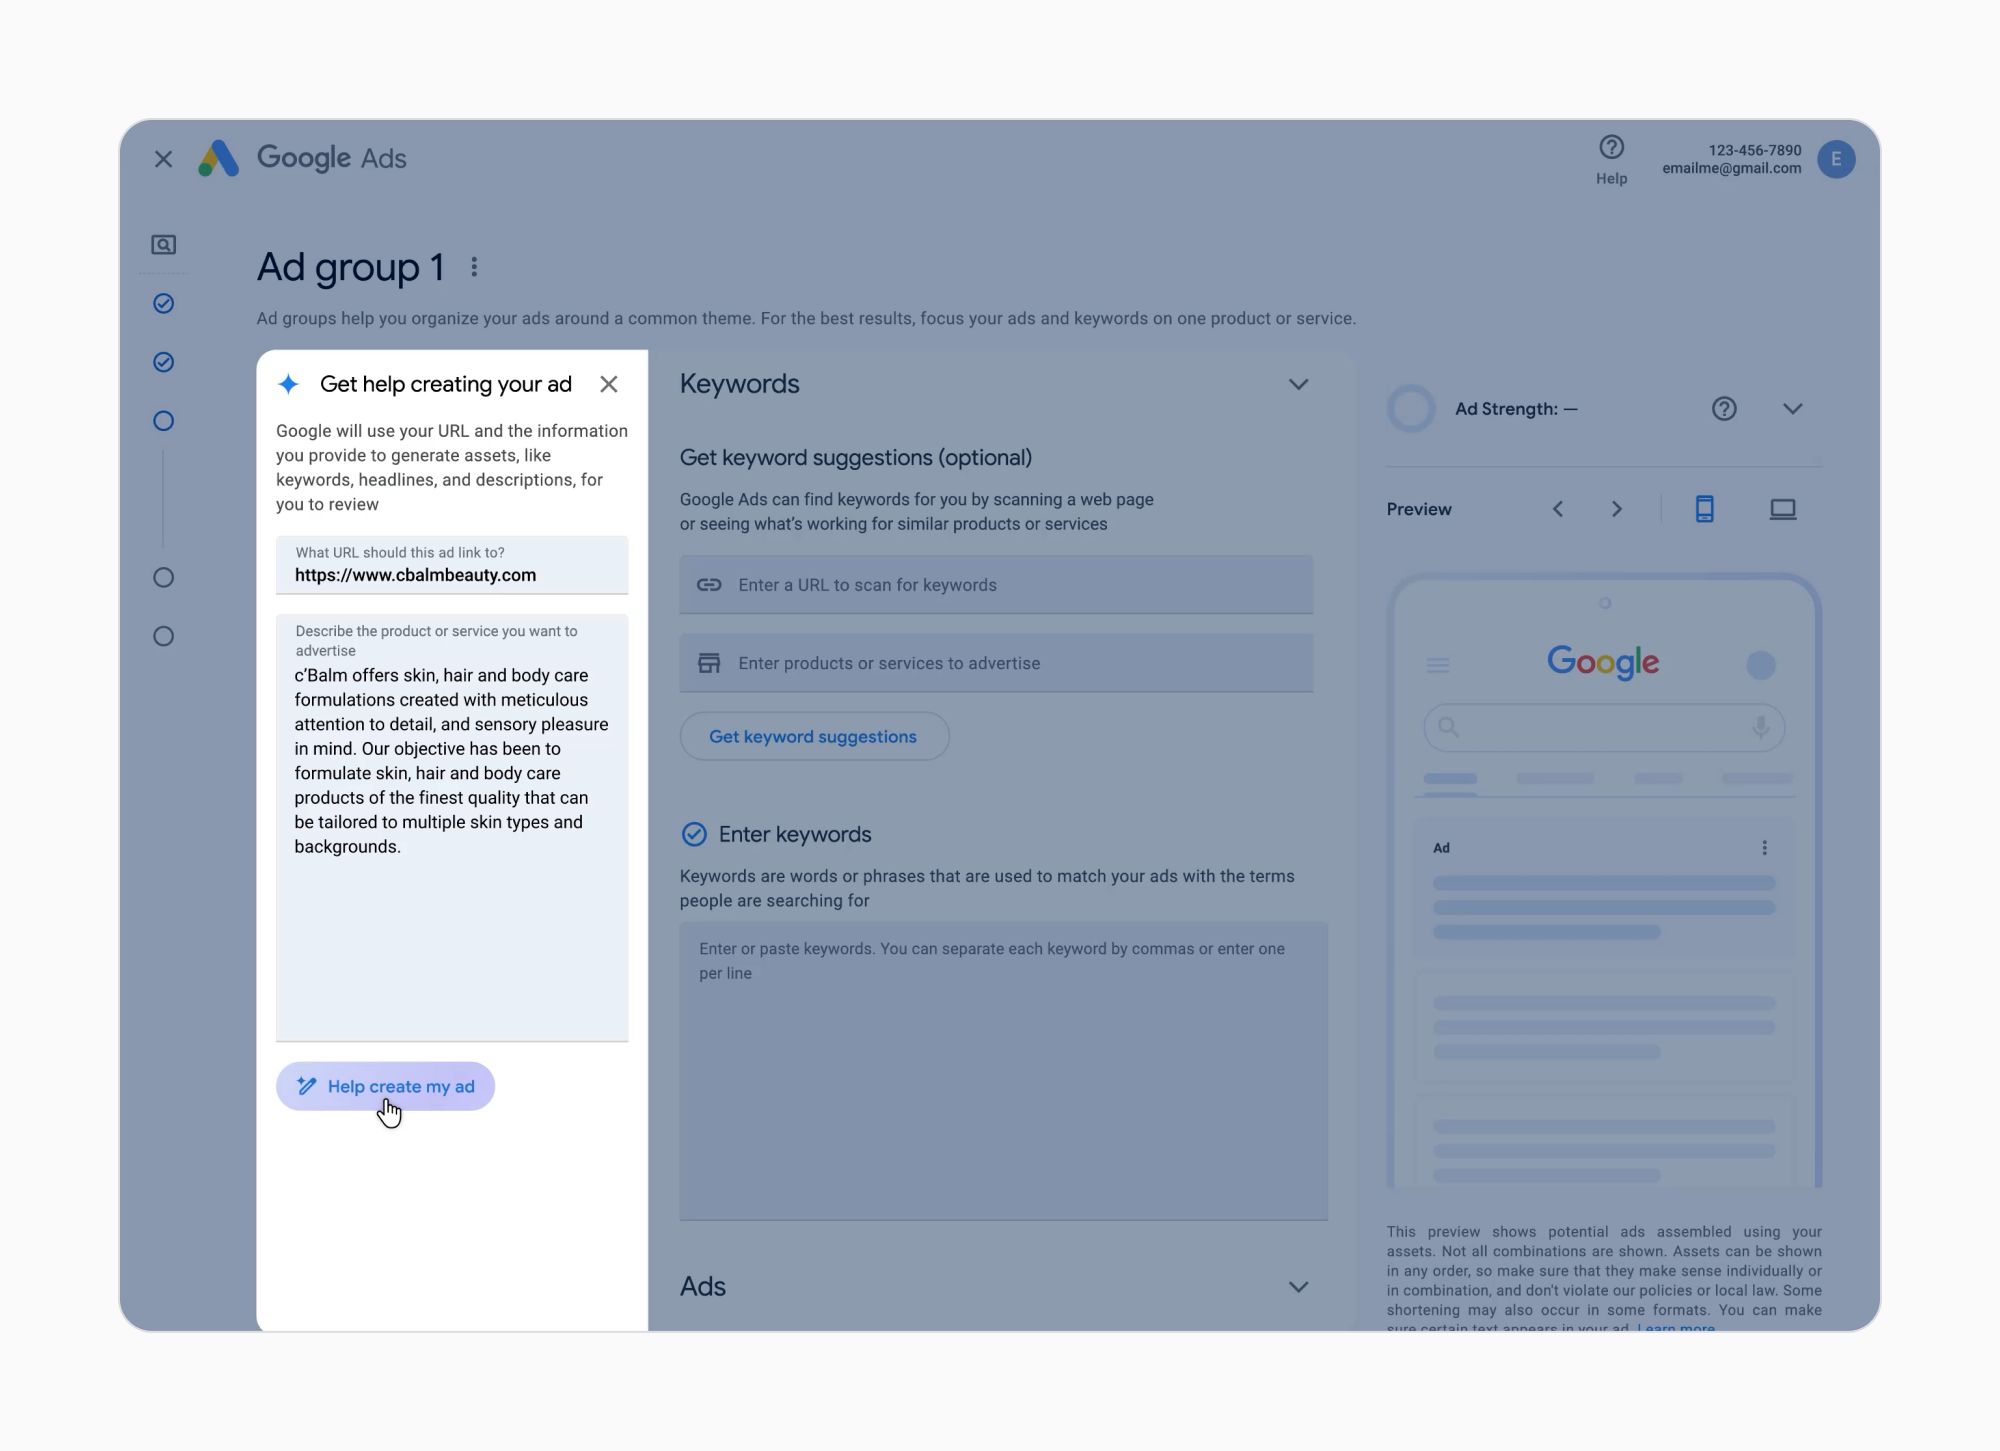This screenshot has width=2000, height=1451.
Task: Collapse the Keywords section chevron
Action: tap(1298, 384)
